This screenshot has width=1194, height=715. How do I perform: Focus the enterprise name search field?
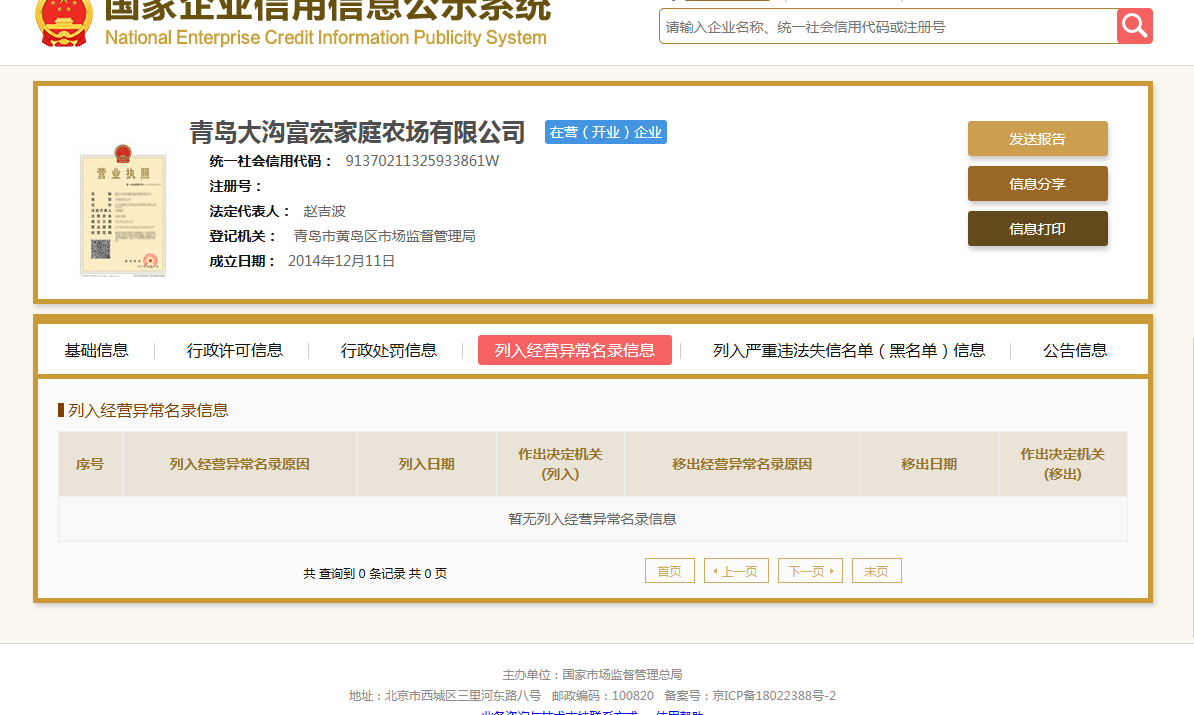pyautogui.click(x=888, y=27)
